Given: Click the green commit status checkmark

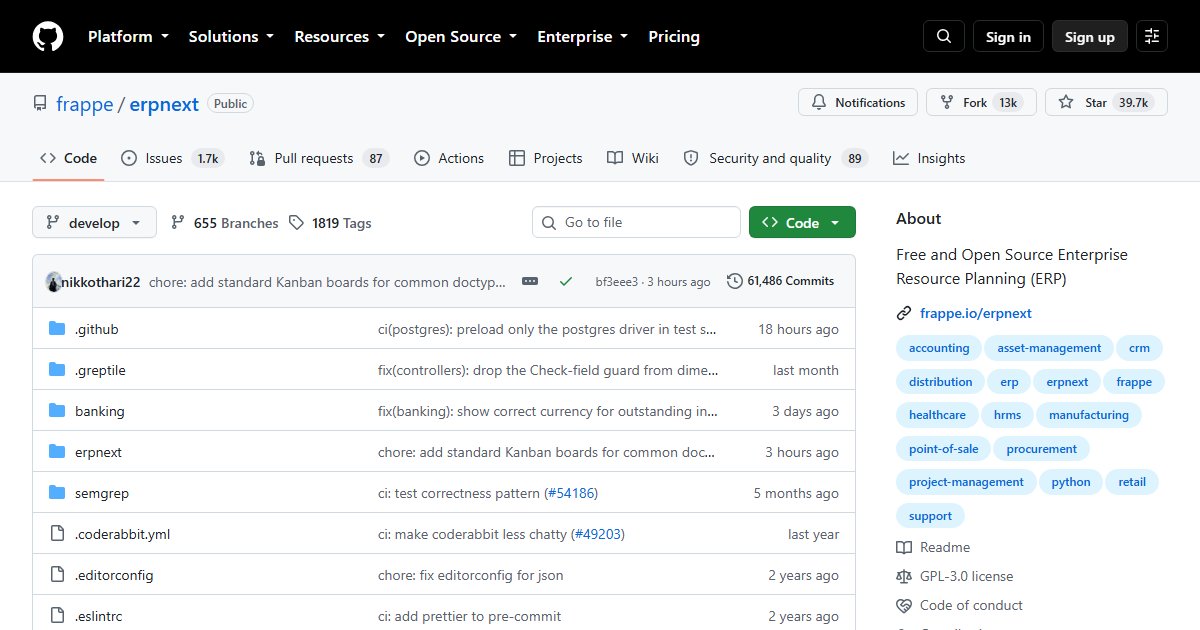Looking at the screenshot, I should (x=566, y=282).
